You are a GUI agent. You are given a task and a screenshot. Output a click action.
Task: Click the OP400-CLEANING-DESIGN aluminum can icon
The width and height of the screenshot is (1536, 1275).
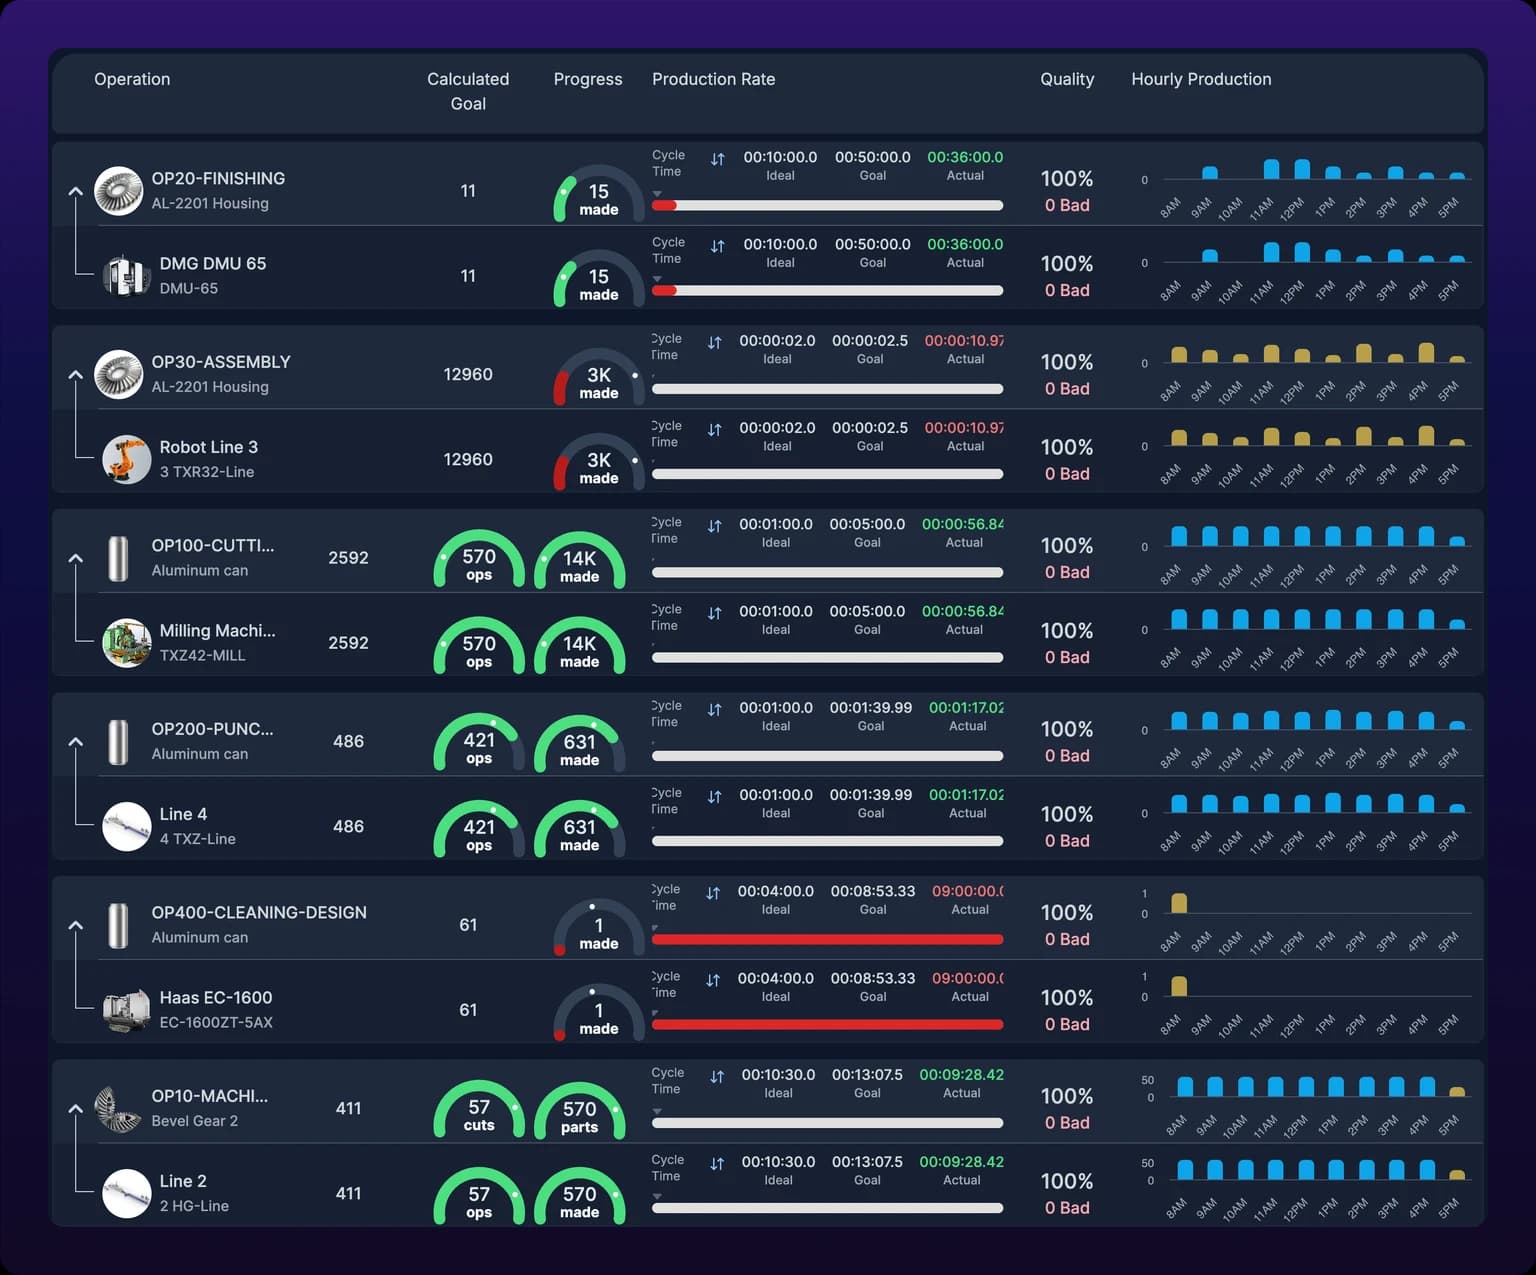(118, 925)
